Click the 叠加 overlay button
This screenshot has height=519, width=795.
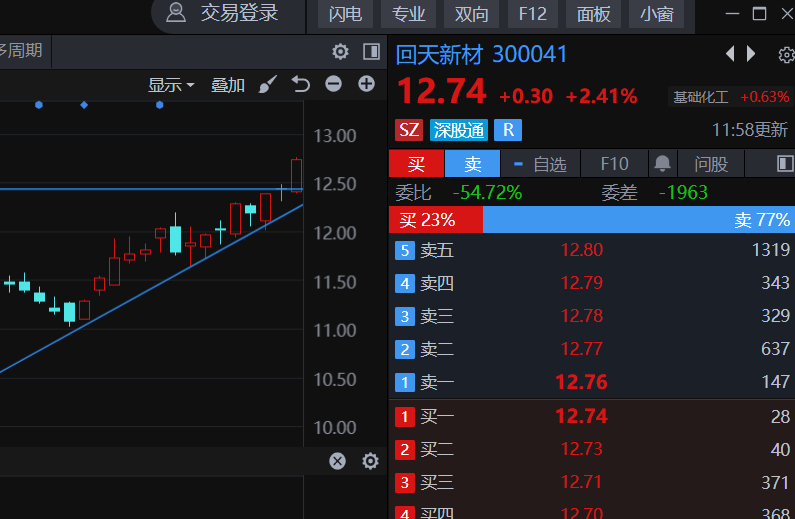click(228, 85)
